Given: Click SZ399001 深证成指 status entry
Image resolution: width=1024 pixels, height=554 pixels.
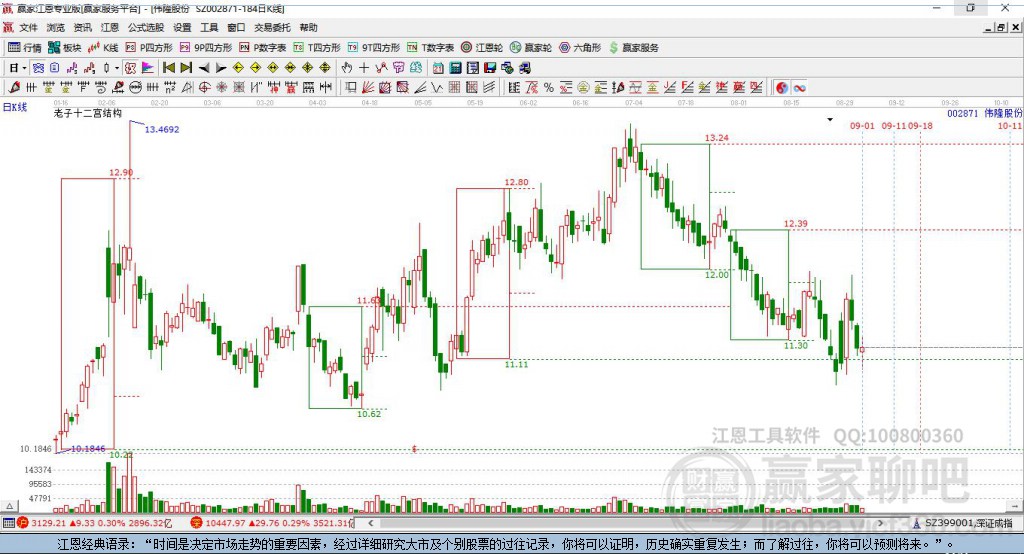Looking at the screenshot, I should click(x=963, y=523).
